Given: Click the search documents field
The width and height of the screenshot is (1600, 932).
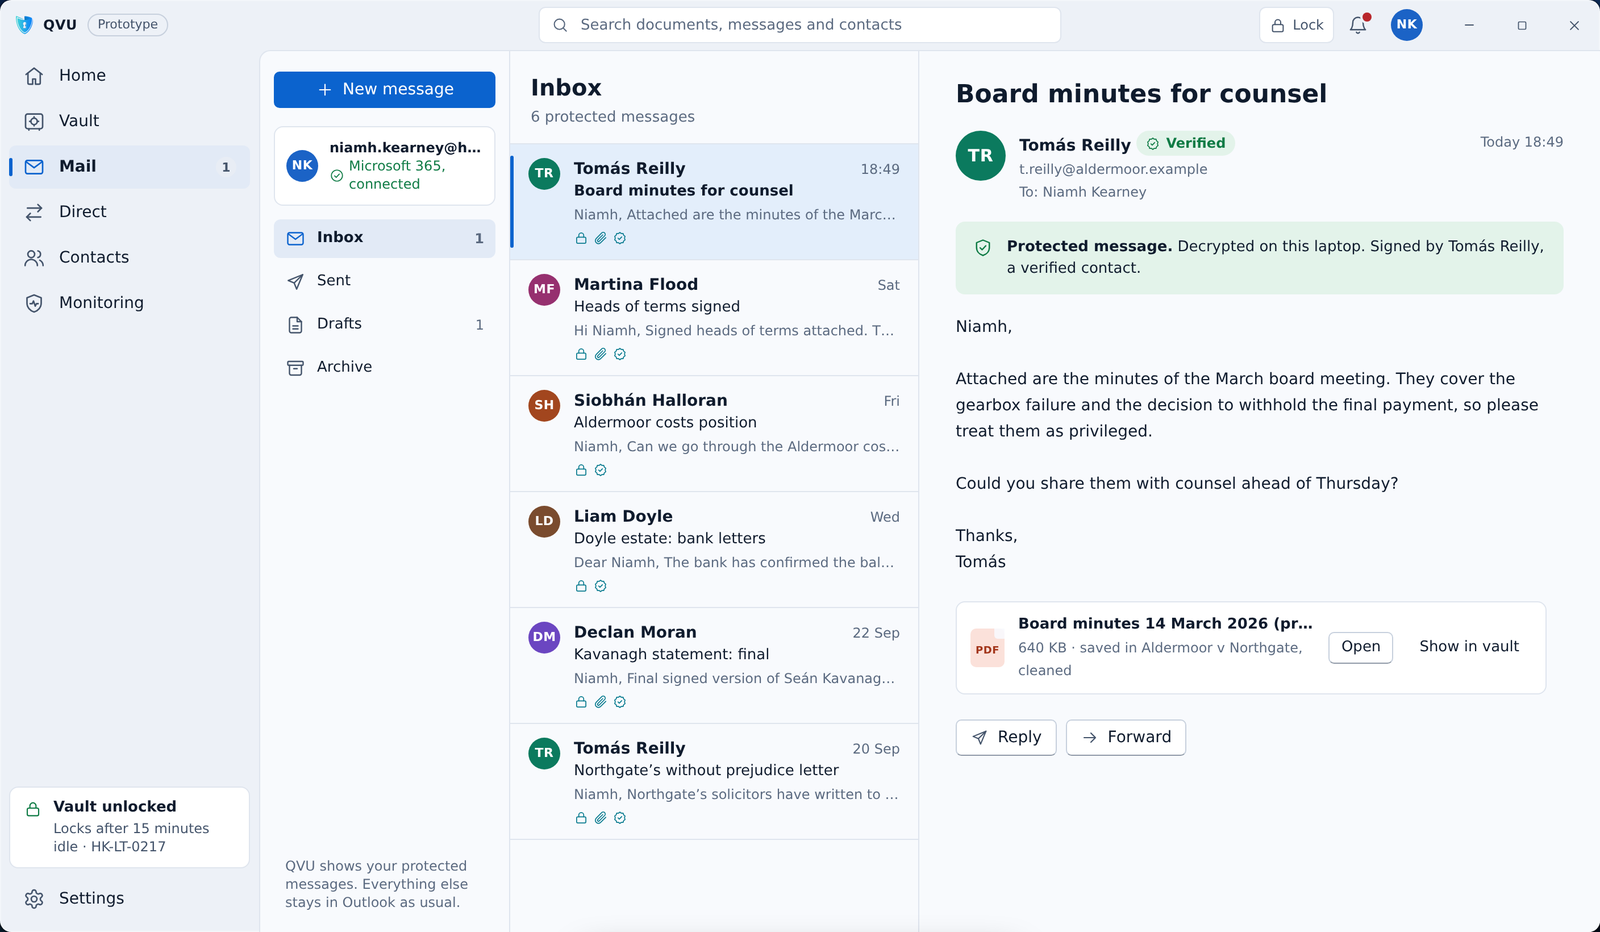Looking at the screenshot, I should pyautogui.click(x=800, y=25).
